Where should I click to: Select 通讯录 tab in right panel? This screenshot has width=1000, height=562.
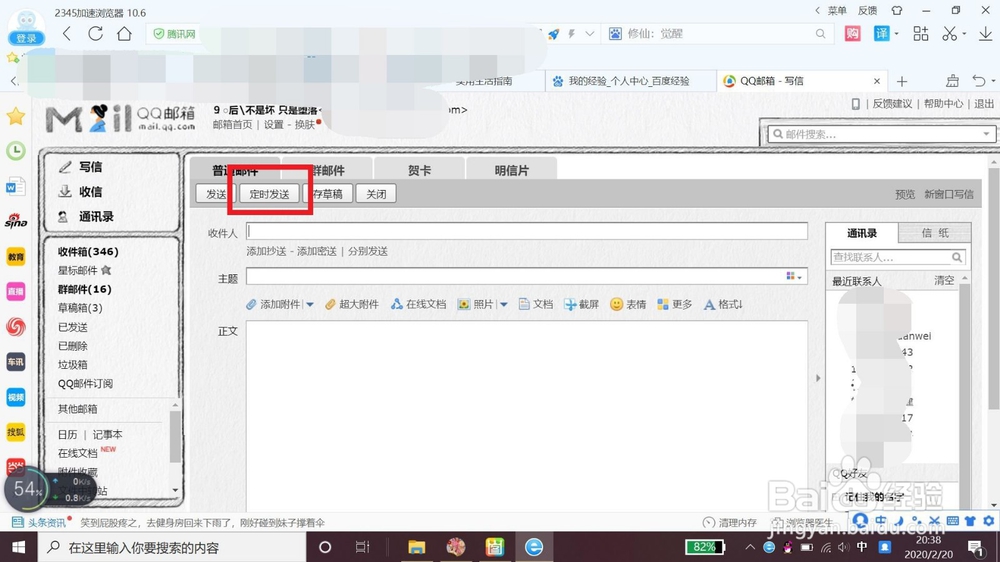click(862, 233)
